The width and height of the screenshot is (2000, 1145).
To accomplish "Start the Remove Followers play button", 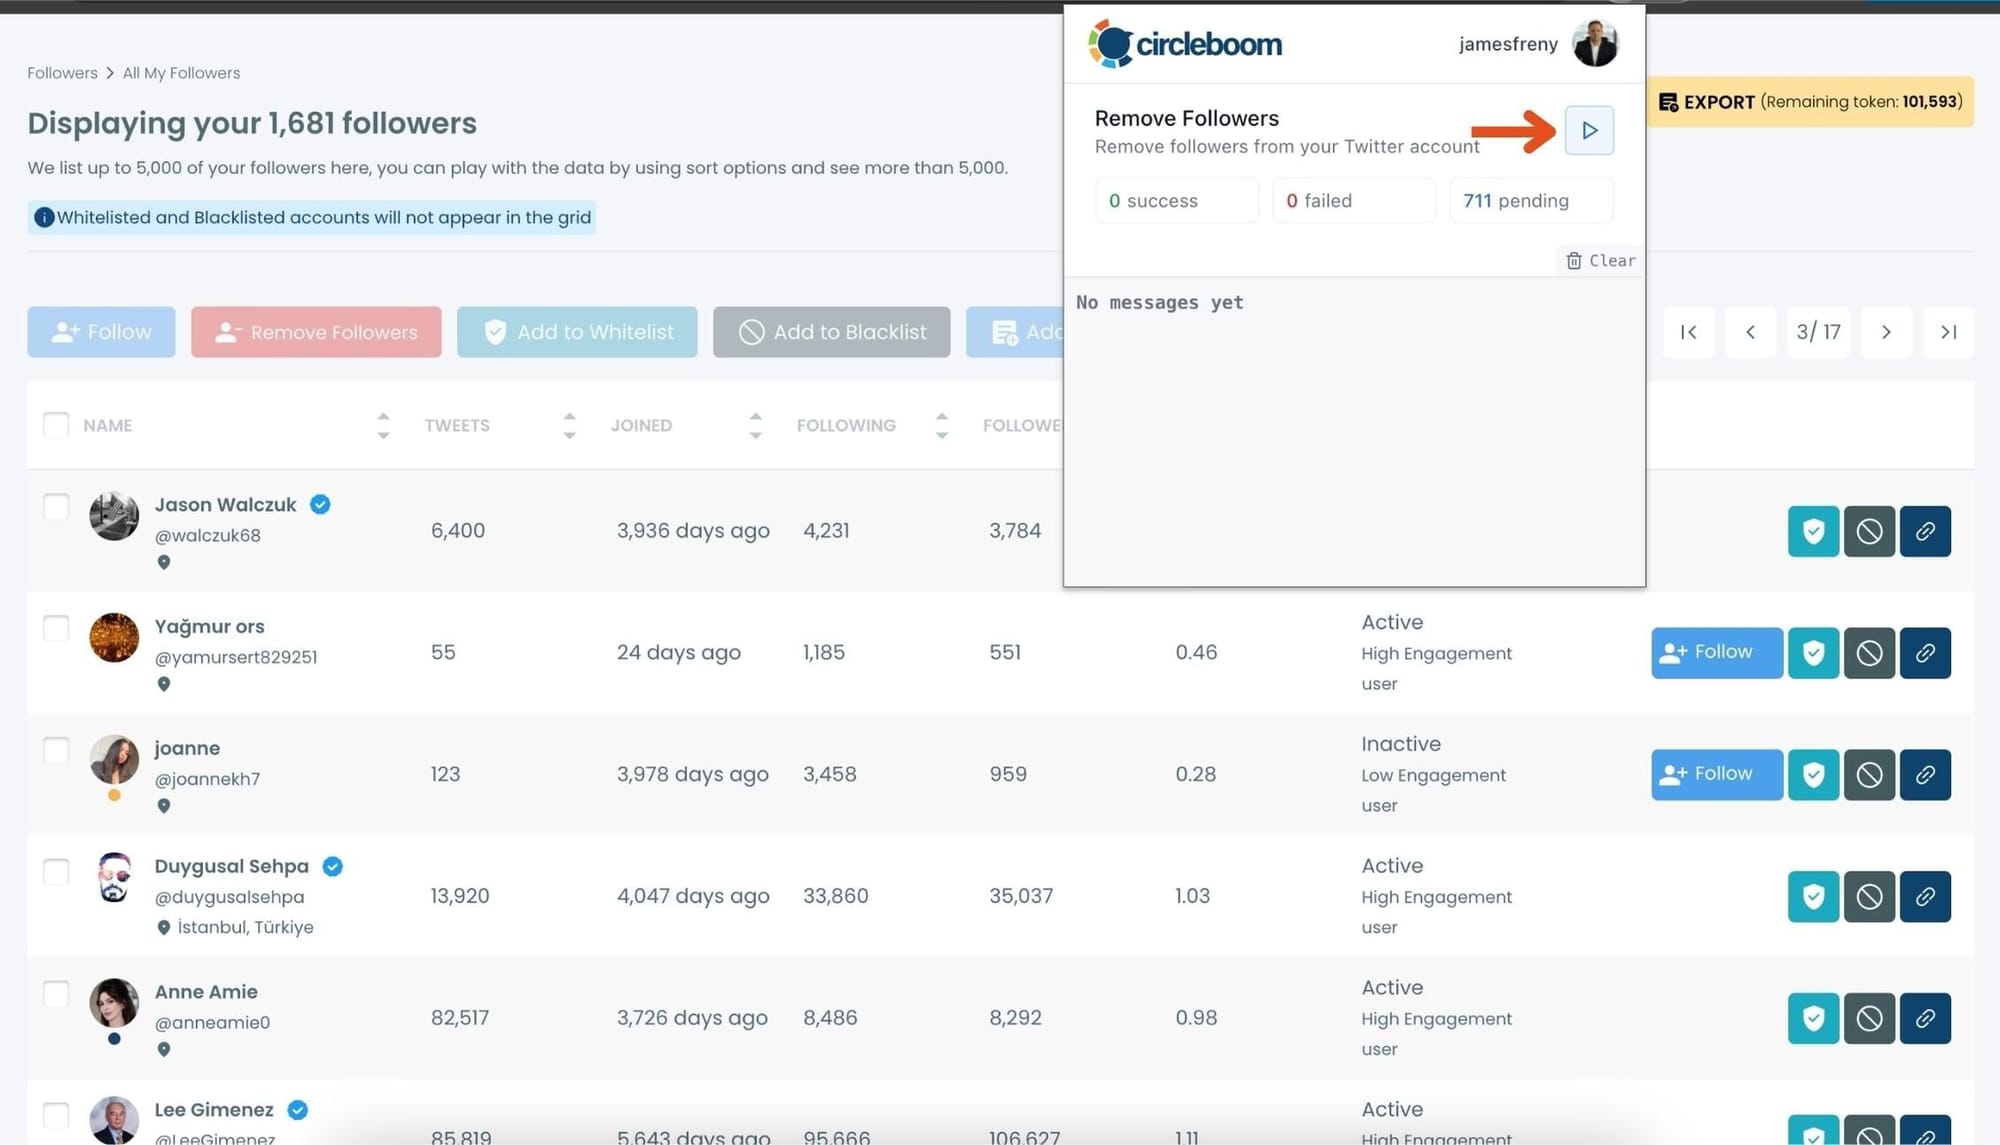I will pos(1589,130).
